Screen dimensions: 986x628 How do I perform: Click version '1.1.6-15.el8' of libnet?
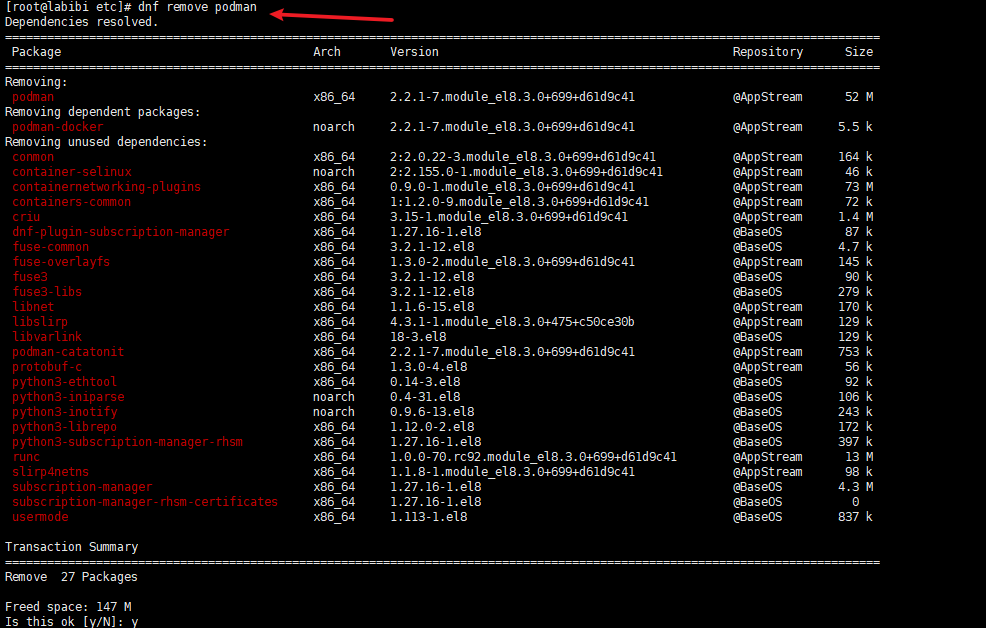[432, 307]
